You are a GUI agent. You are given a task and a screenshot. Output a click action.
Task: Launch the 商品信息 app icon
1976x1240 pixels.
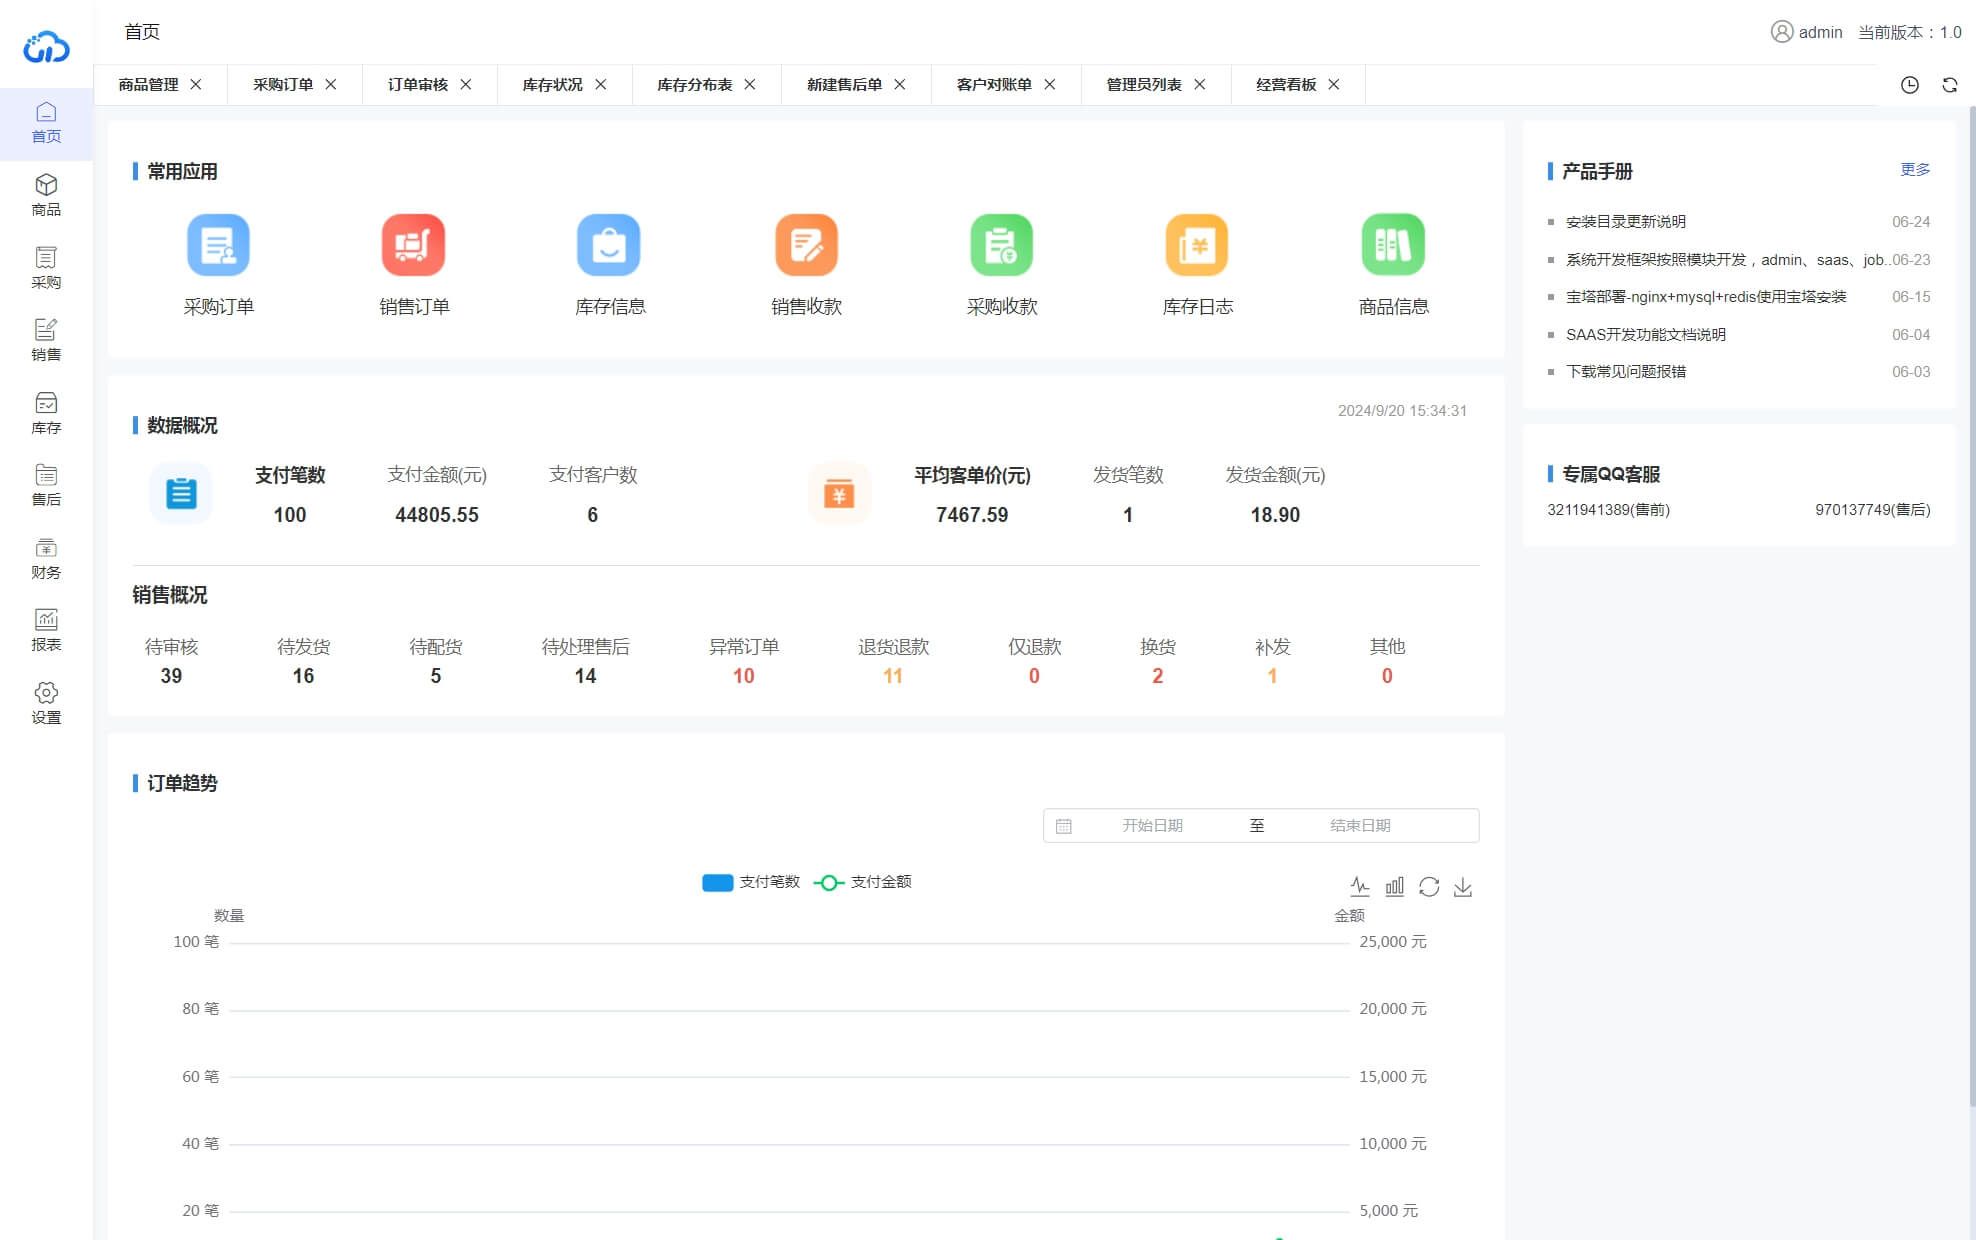click(1393, 245)
